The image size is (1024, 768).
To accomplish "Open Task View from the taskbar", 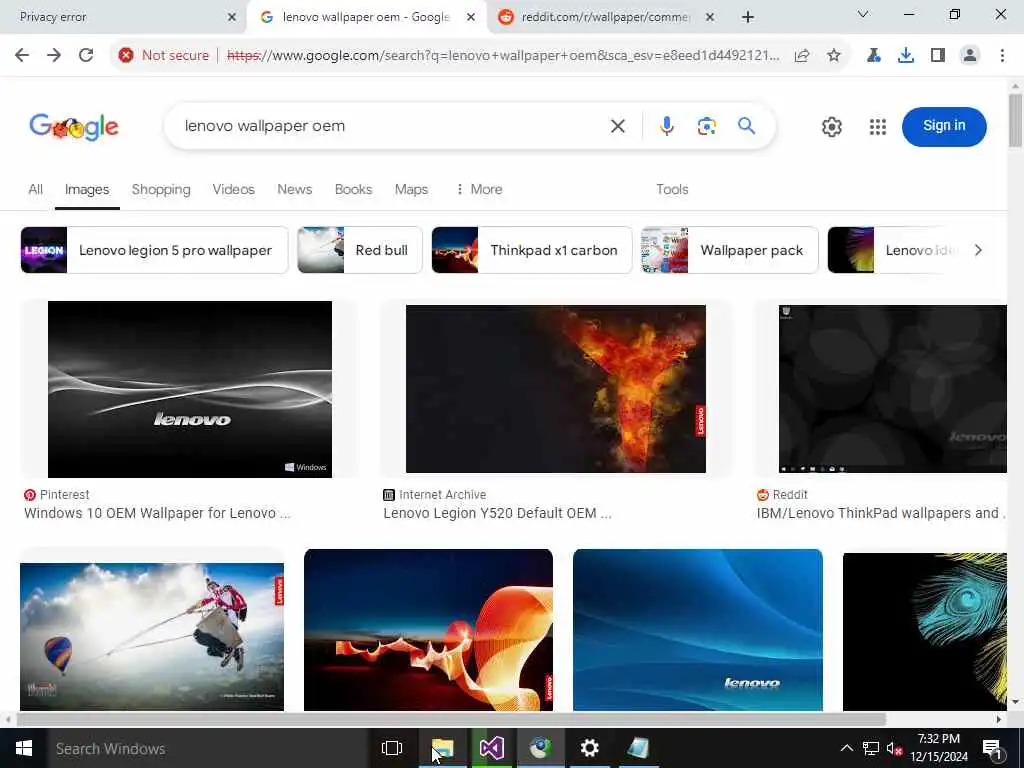I will (x=392, y=748).
